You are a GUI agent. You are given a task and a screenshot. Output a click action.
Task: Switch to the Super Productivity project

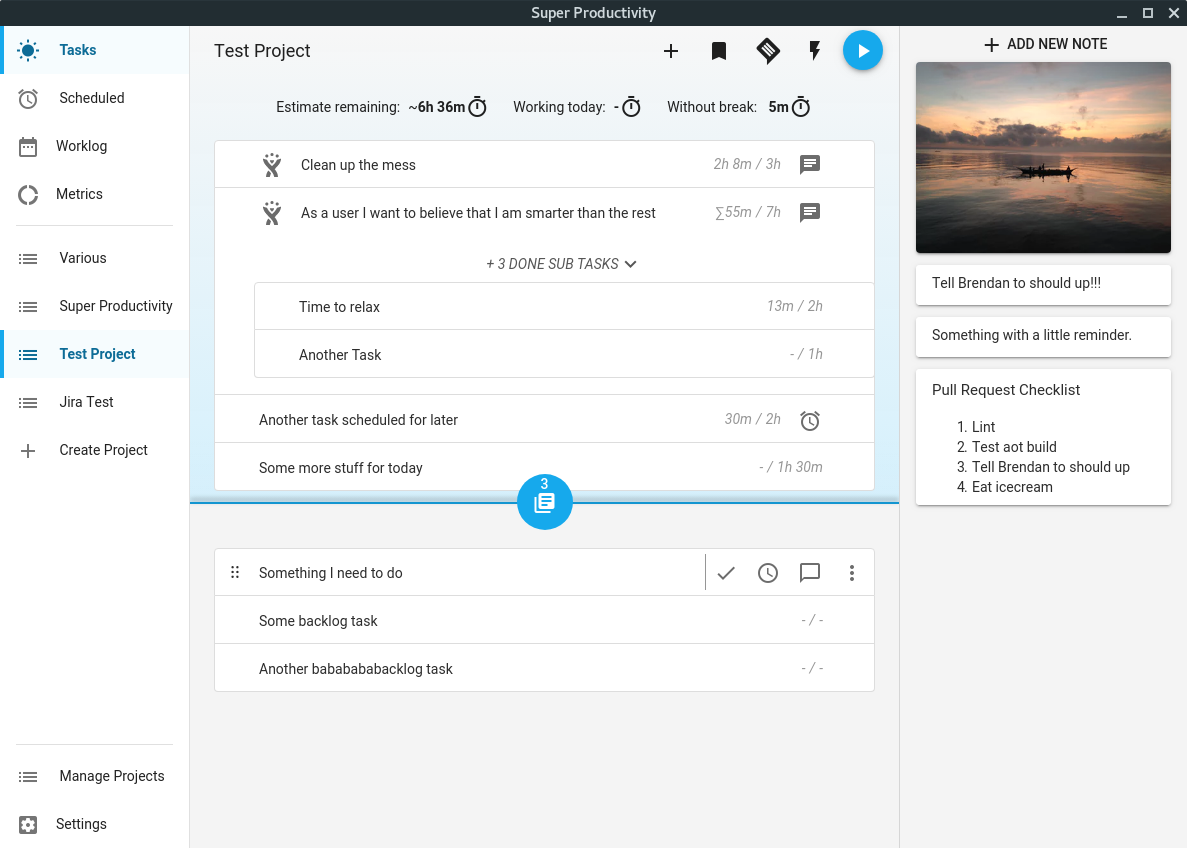coord(95,306)
